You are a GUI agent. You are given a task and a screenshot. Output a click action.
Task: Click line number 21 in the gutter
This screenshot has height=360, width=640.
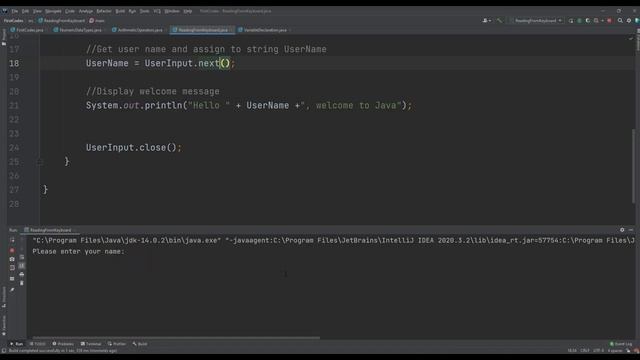[14, 106]
